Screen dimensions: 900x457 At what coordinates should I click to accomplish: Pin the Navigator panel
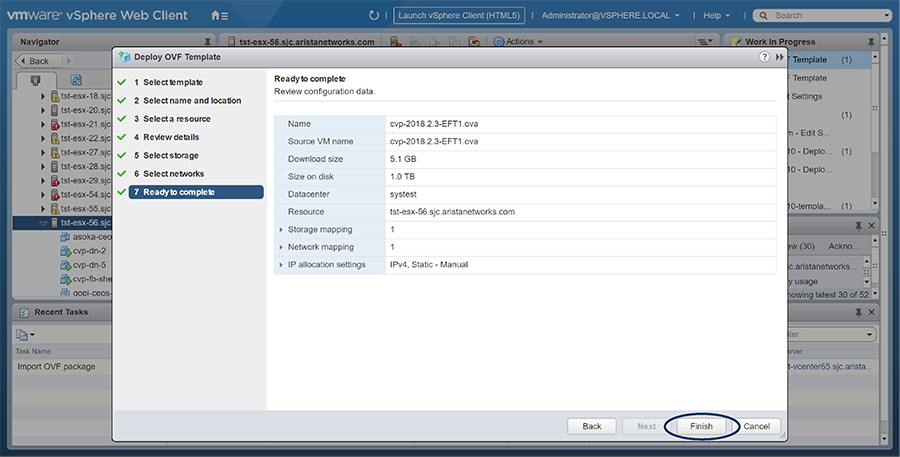point(207,41)
